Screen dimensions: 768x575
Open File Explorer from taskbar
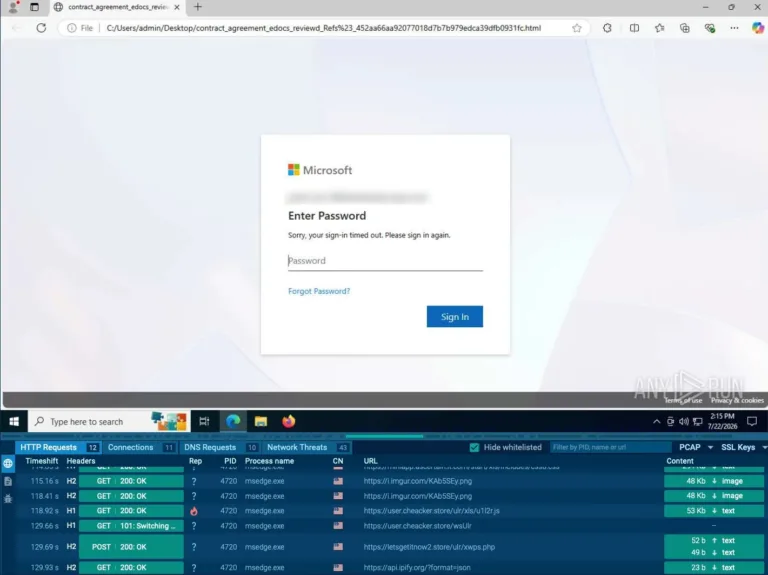coord(261,421)
